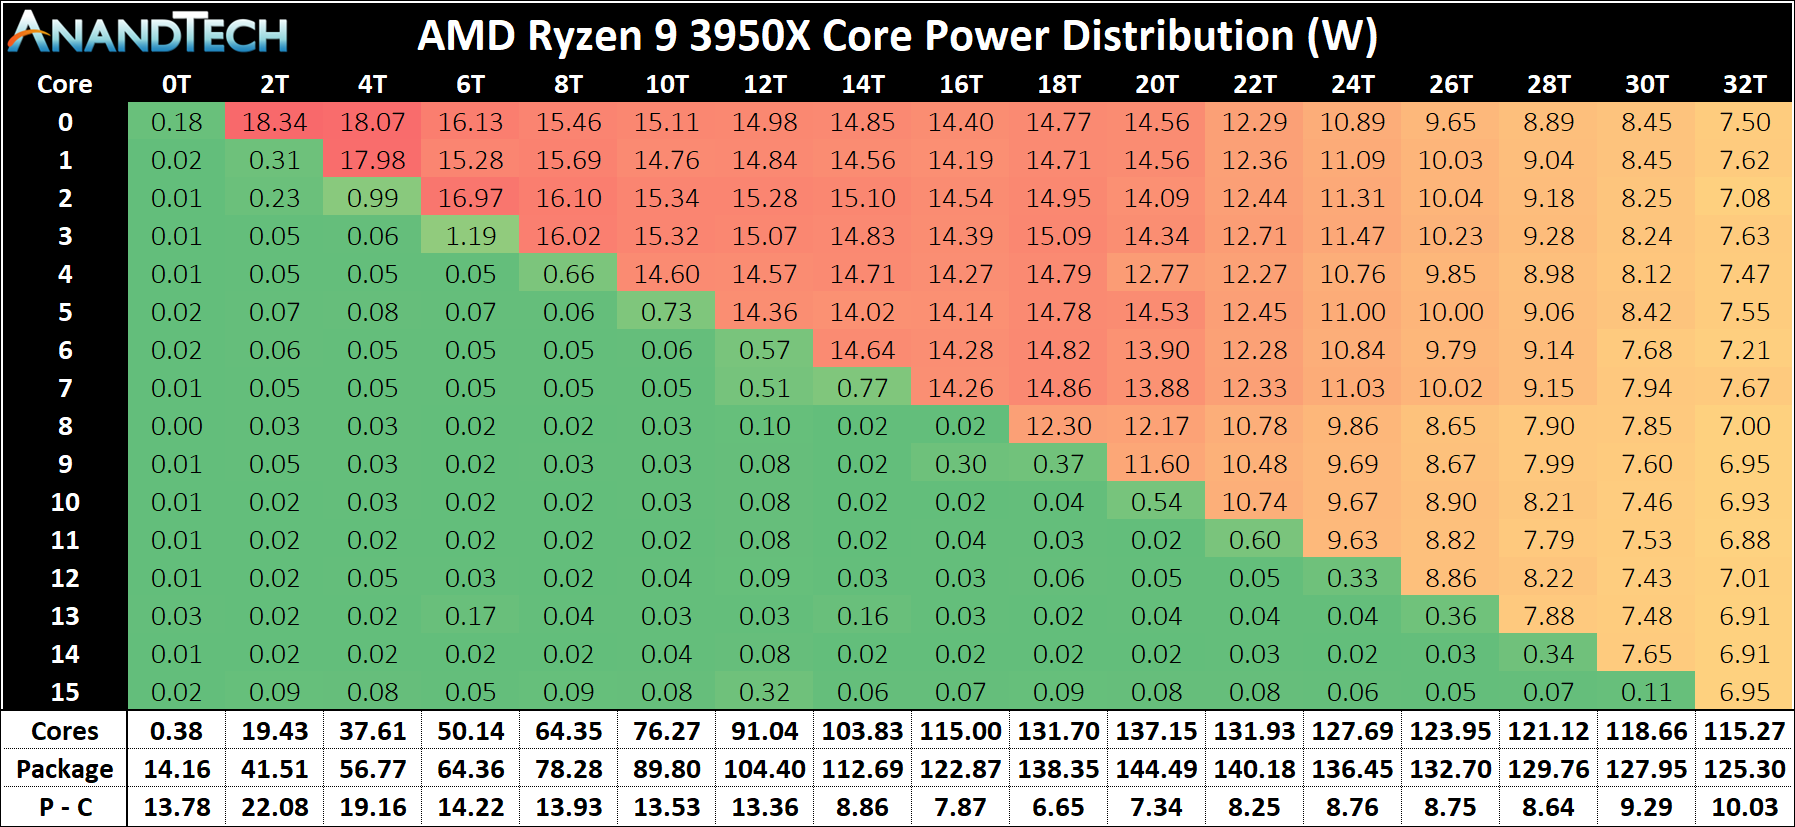Click the cell showing "11.60"
The width and height of the screenshot is (1795, 827).
[1157, 464]
